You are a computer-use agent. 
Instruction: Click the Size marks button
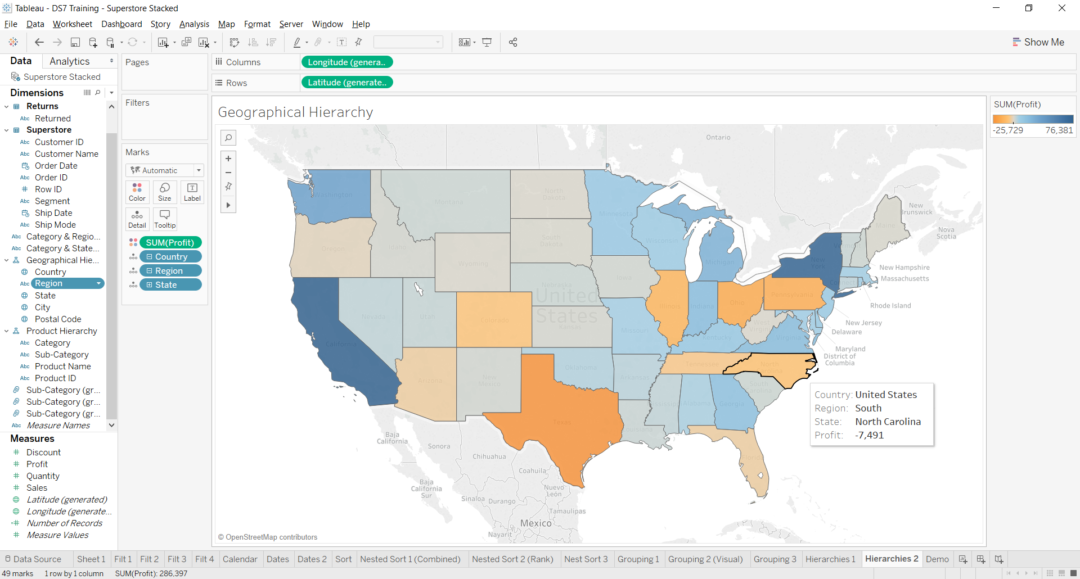(x=164, y=192)
